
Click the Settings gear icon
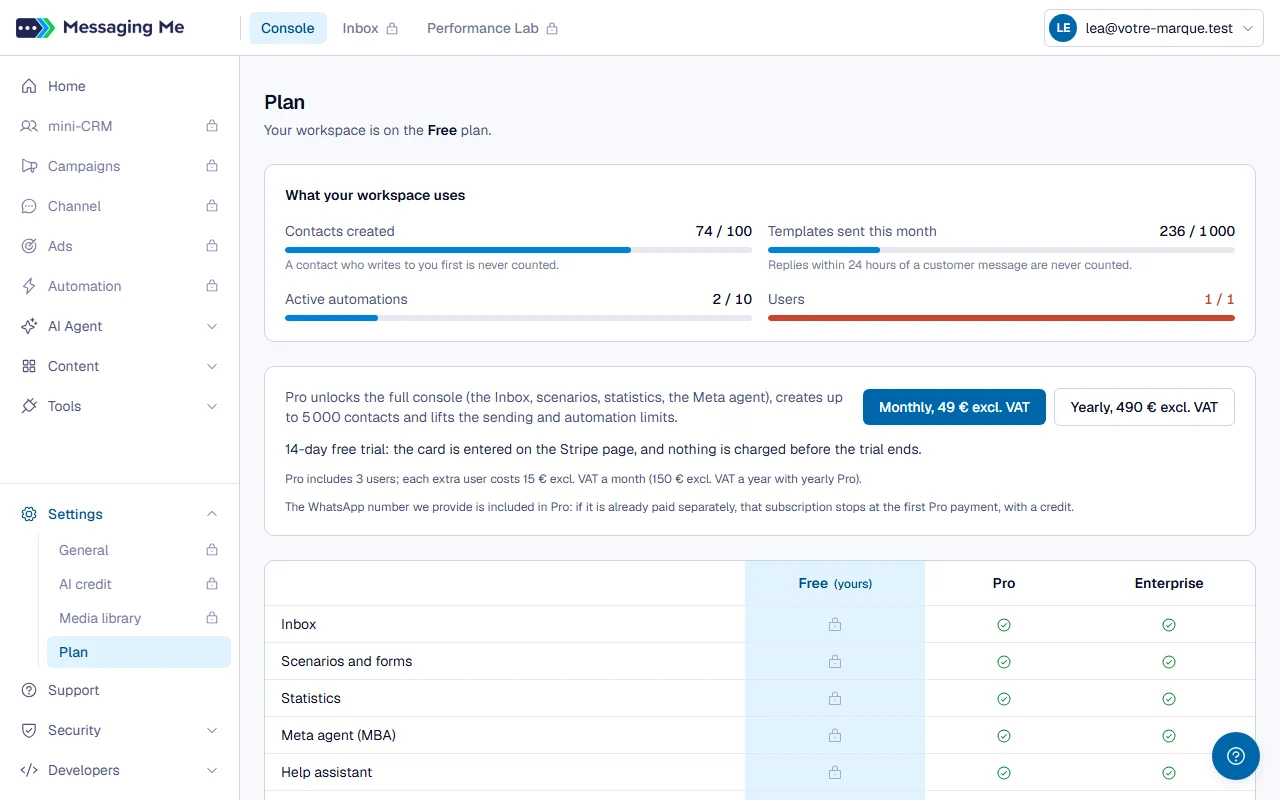pyautogui.click(x=29, y=514)
